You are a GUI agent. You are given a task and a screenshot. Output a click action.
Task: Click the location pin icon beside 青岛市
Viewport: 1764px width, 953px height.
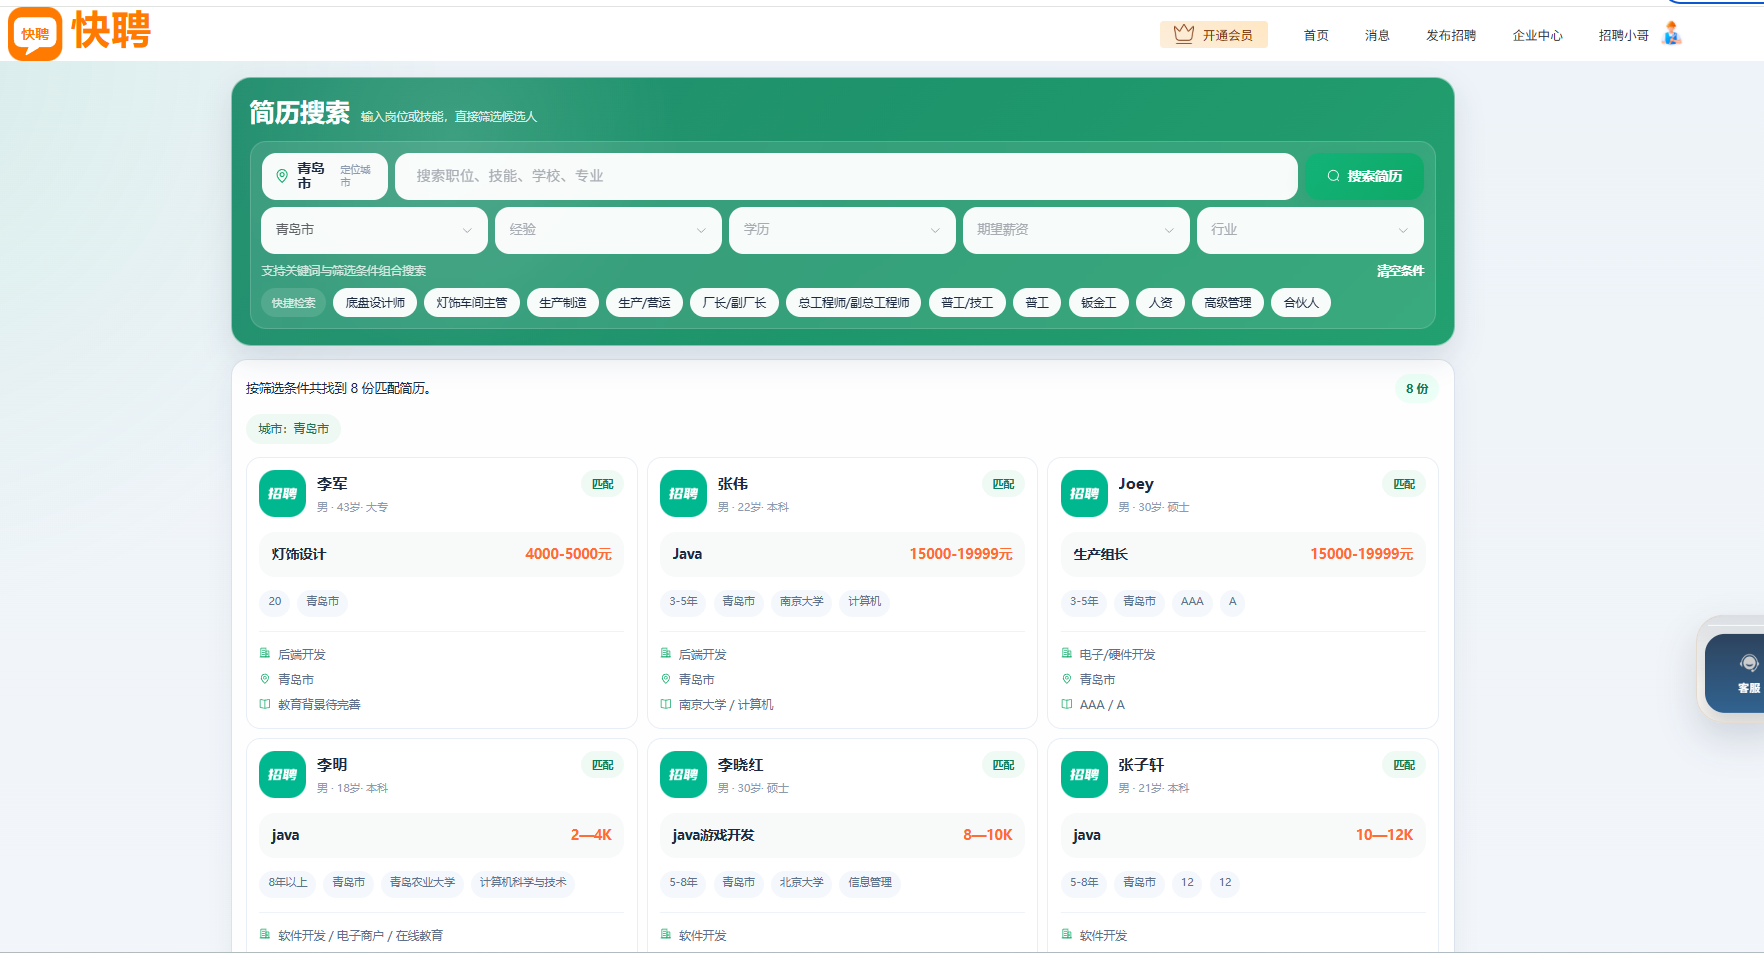click(282, 176)
